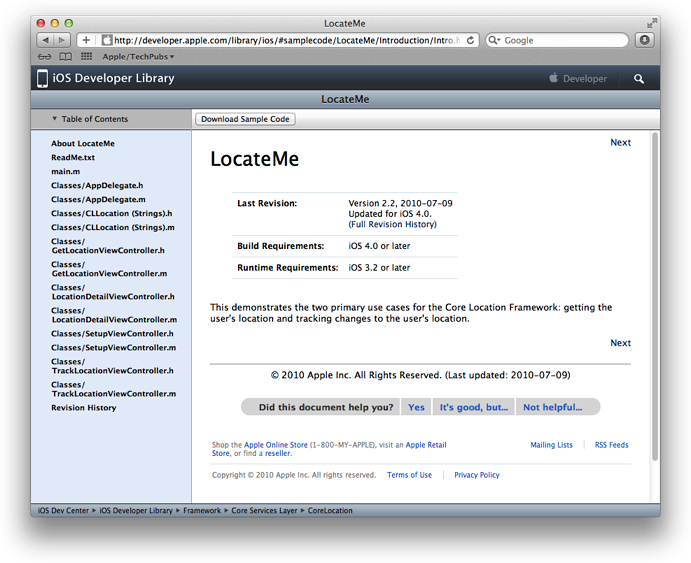Open Classes/SetupViewController.m

click(x=114, y=348)
